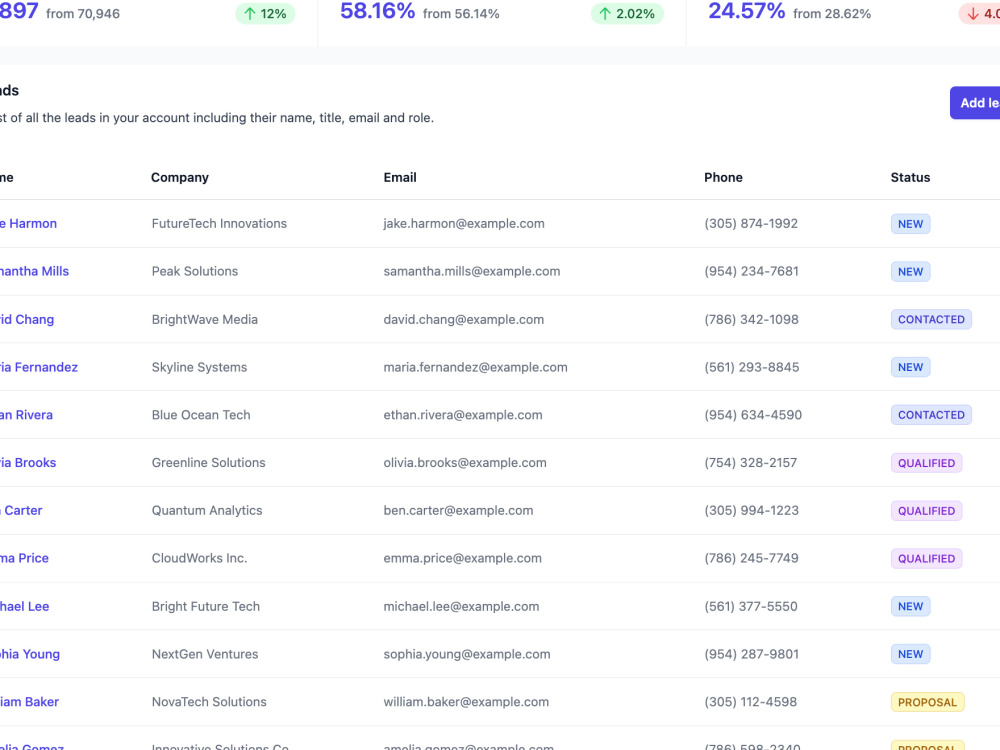Select Greenline Solutions company cell

[209, 462]
